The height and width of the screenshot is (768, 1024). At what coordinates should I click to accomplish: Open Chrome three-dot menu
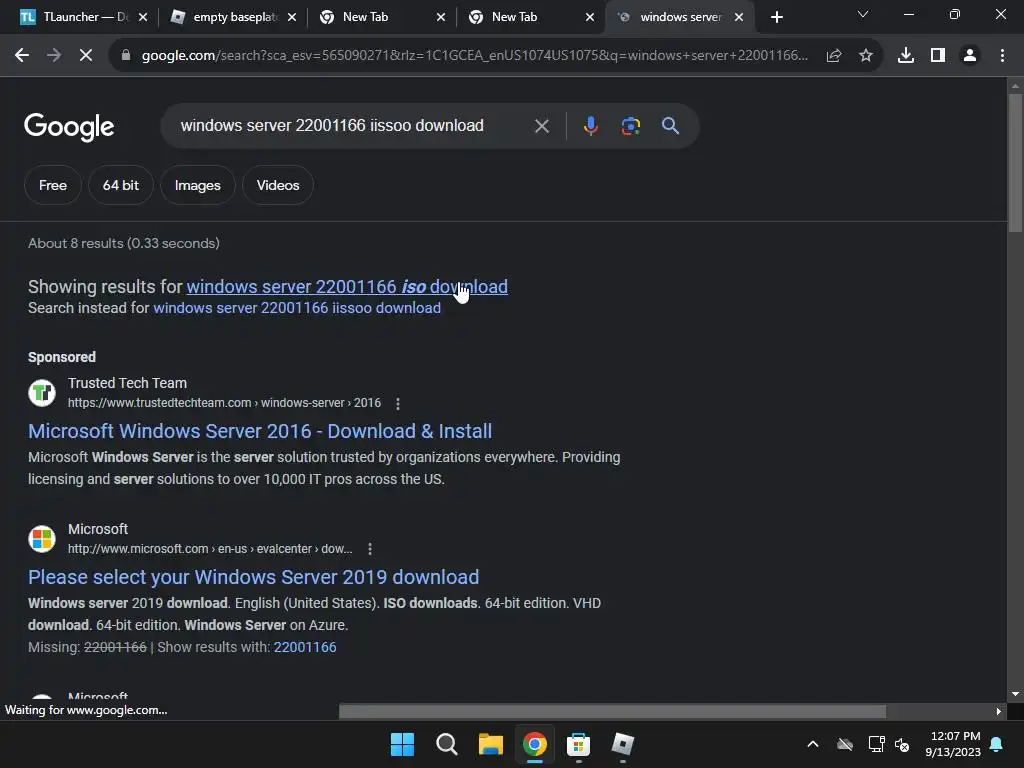[x=1002, y=56]
